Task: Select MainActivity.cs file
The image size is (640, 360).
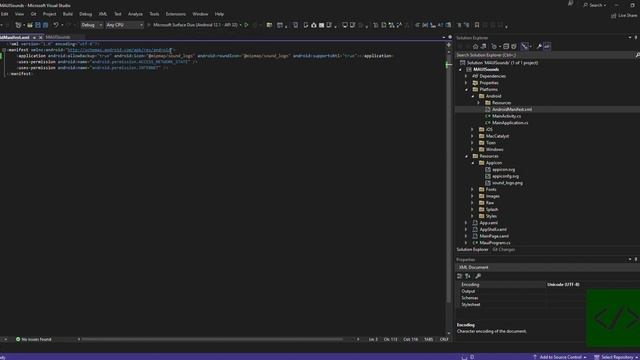Action: click(x=507, y=116)
